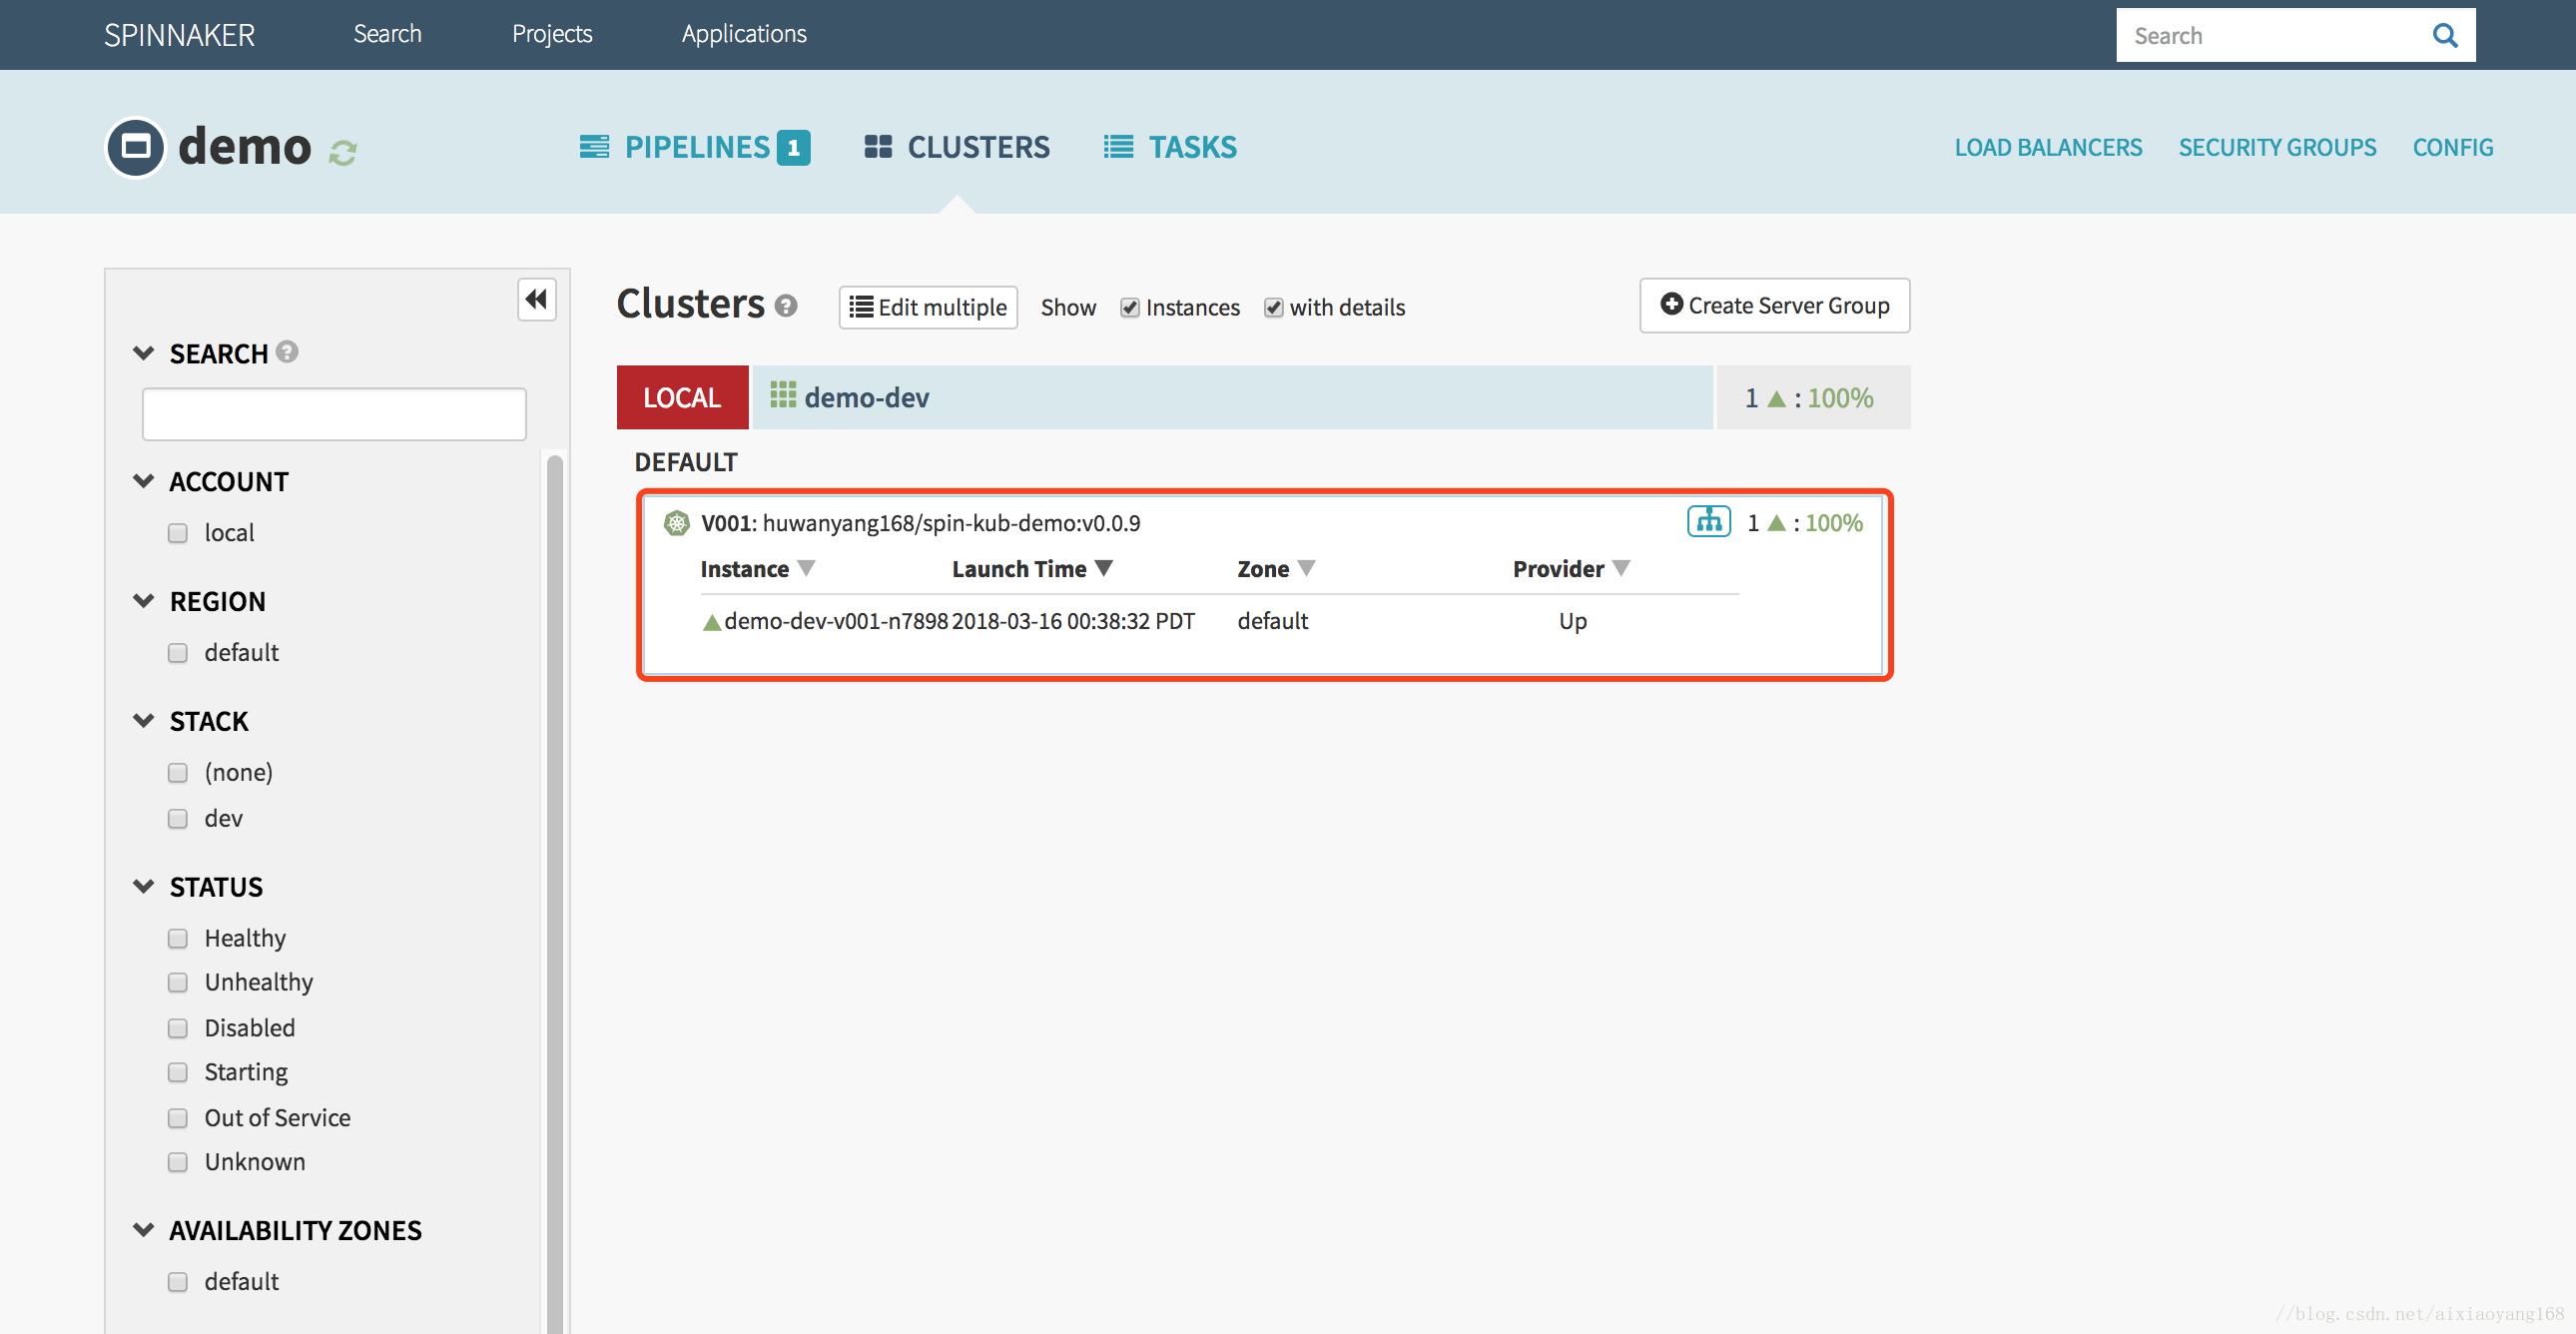2576x1334 pixels.
Task: Open load balancer icon on V001 row
Action: click(x=1709, y=521)
